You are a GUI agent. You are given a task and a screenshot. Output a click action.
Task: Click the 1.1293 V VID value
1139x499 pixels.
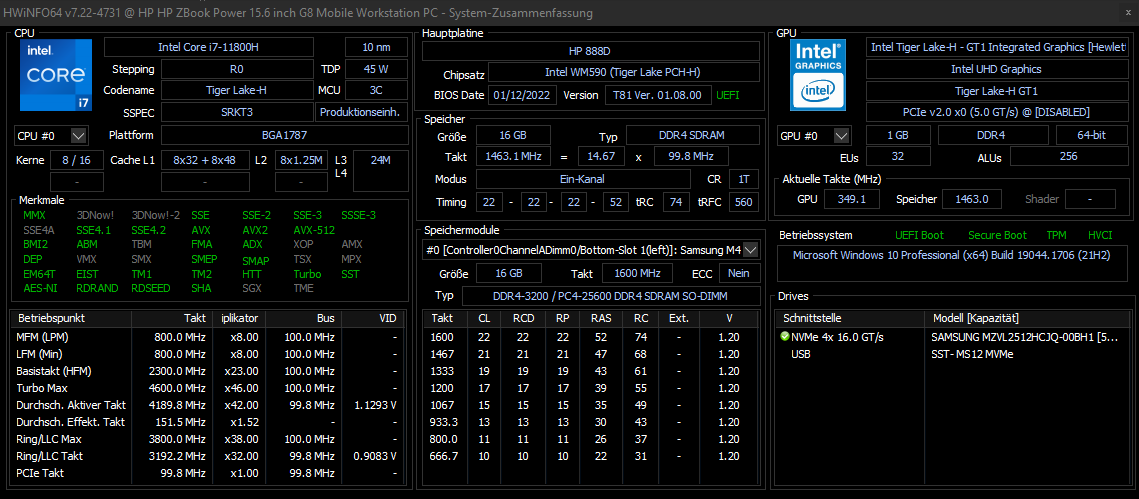tap(375, 405)
